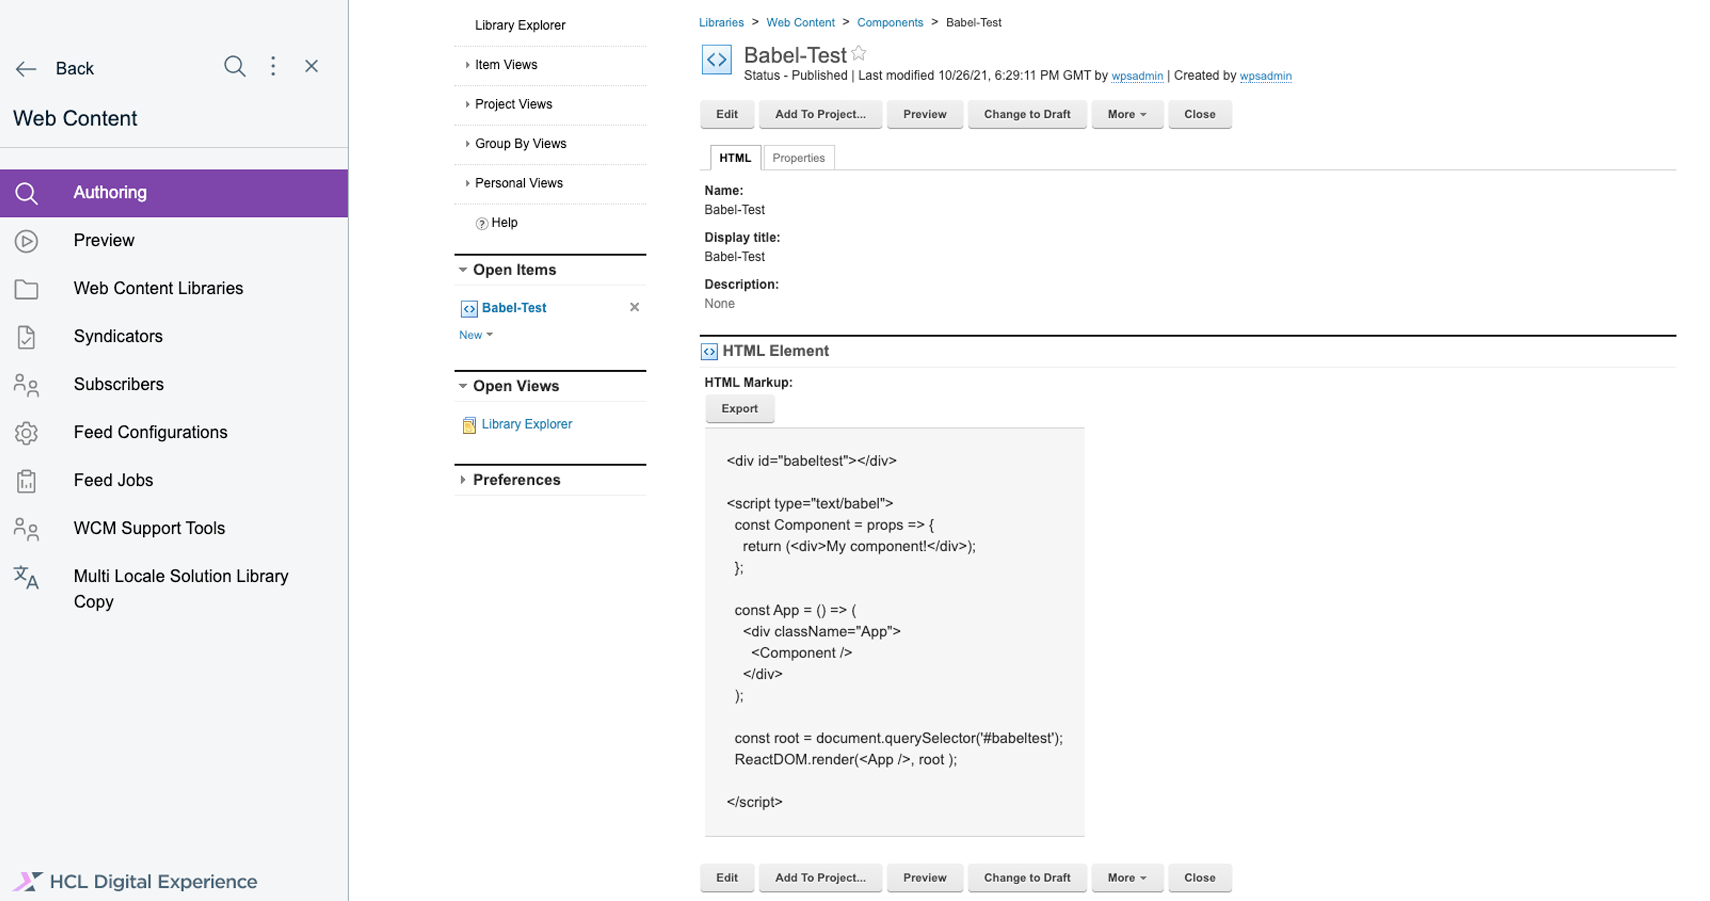Viewport: 1710px width, 901px height.
Task: Click the Preview play icon in sidebar
Action: click(27, 241)
